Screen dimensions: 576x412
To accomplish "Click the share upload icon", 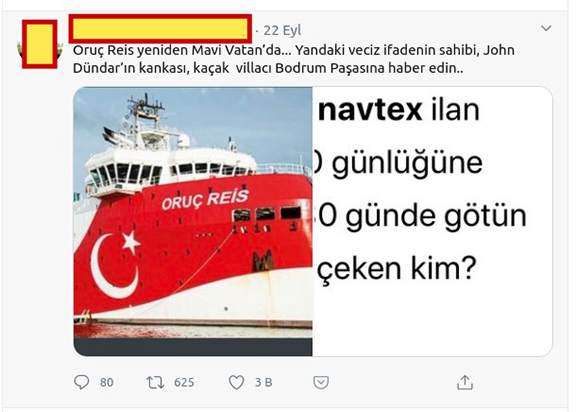I will click(x=465, y=382).
